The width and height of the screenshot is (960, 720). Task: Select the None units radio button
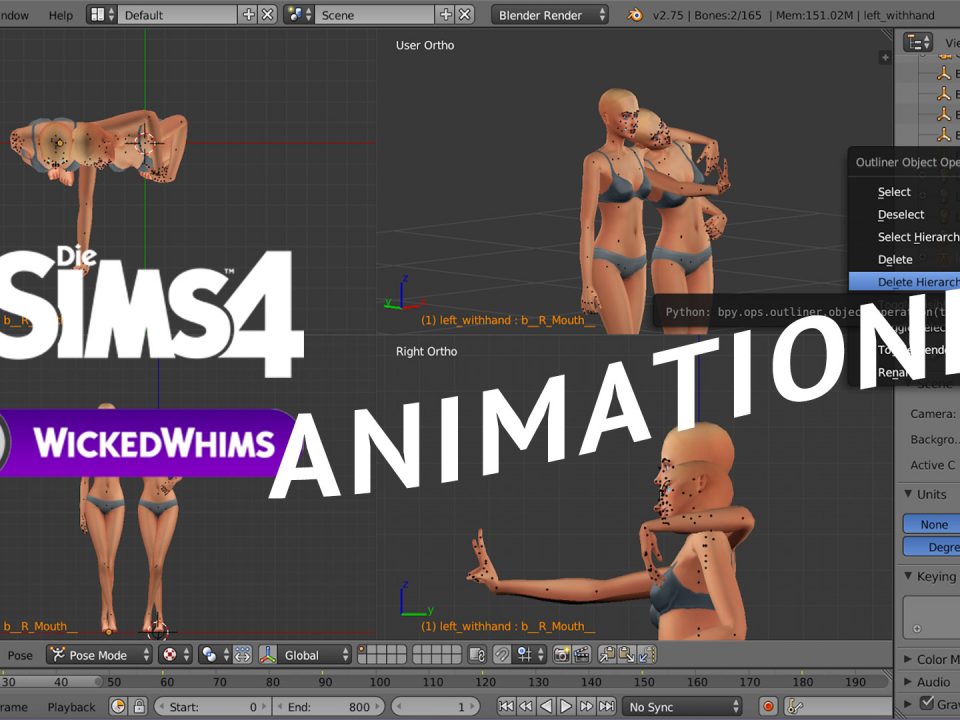point(933,524)
